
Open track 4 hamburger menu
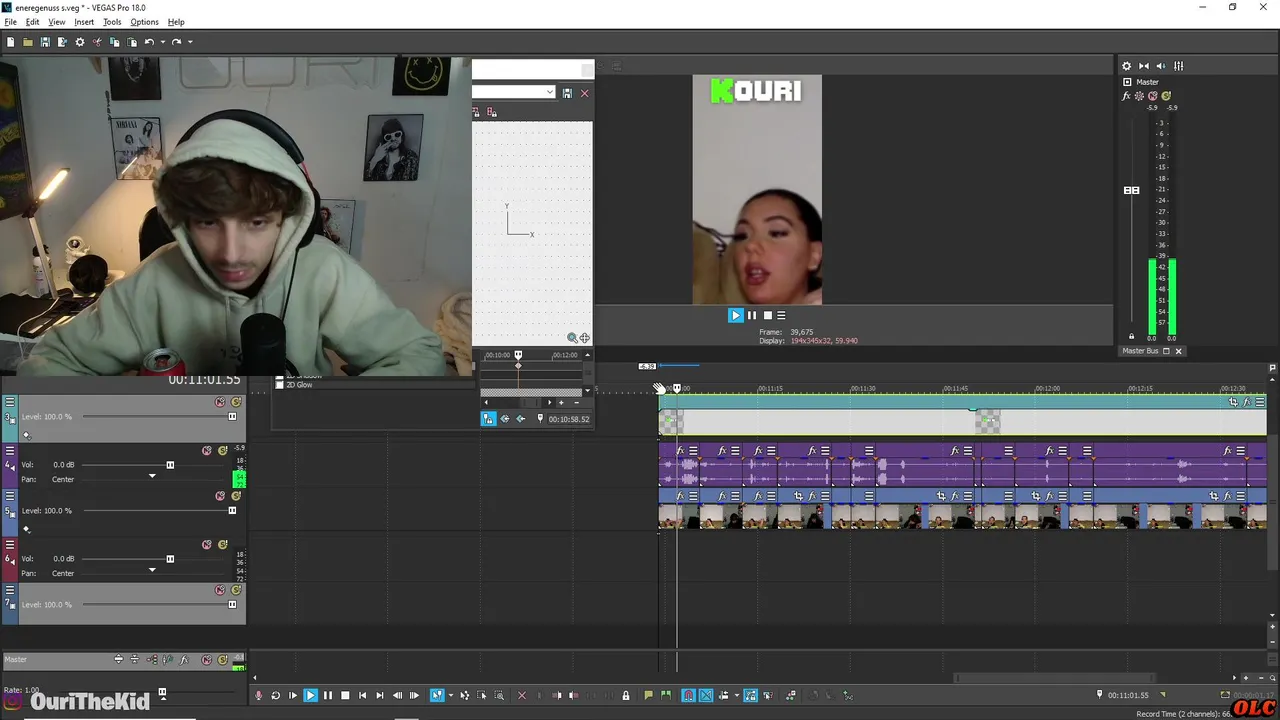pyautogui.click(x=10, y=451)
